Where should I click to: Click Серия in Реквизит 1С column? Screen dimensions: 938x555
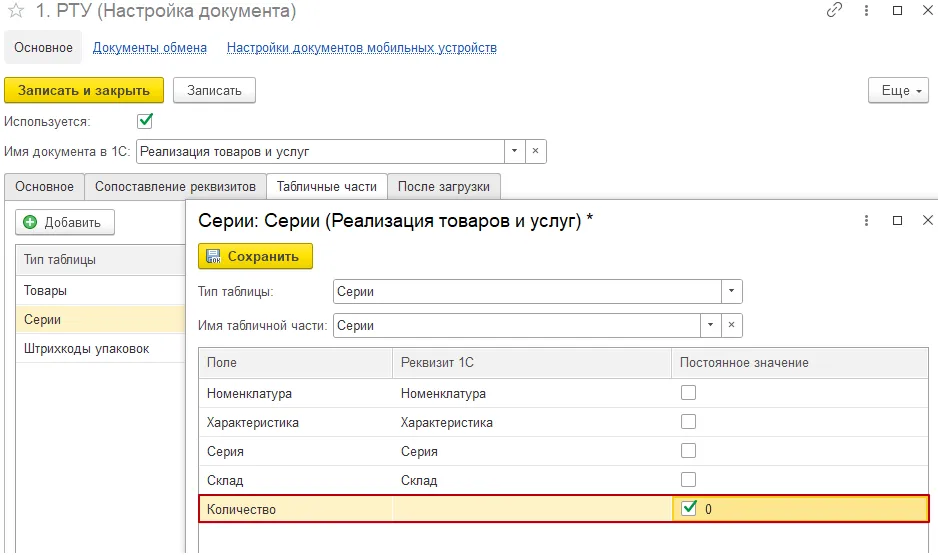[x=532, y=451]
